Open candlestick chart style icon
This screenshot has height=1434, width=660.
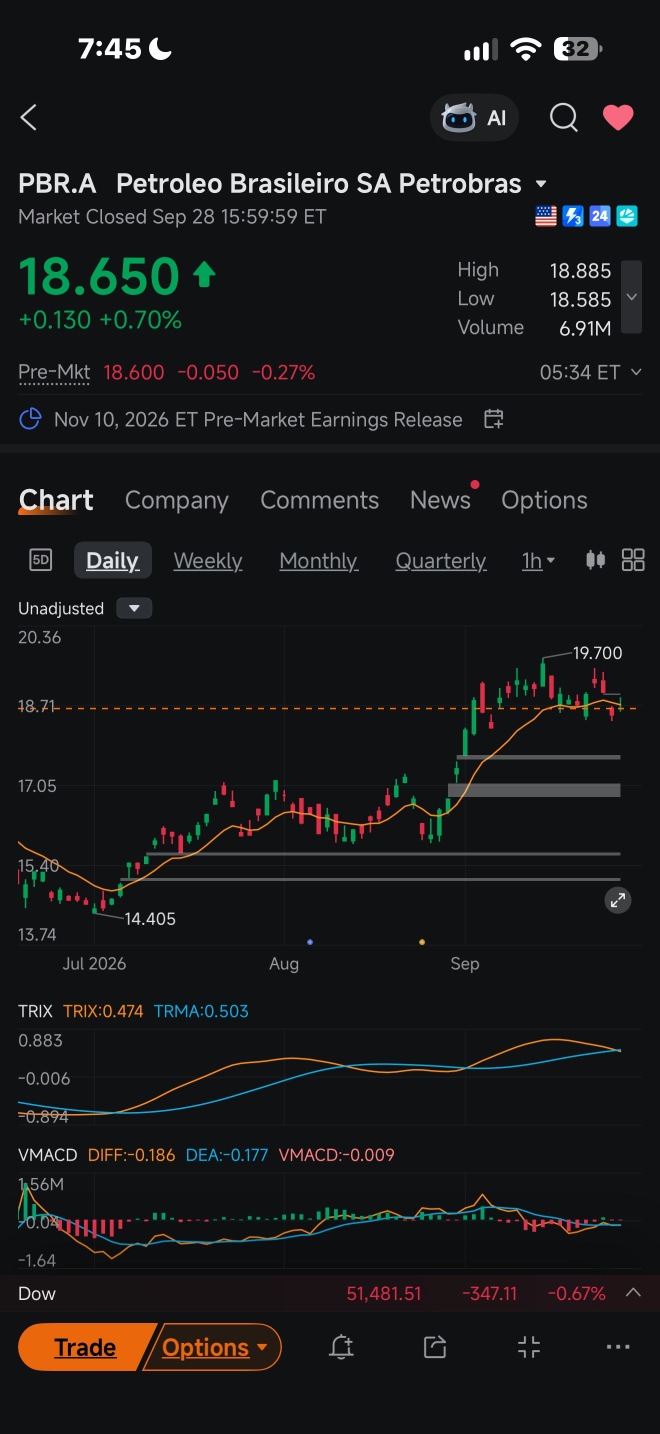595,560
